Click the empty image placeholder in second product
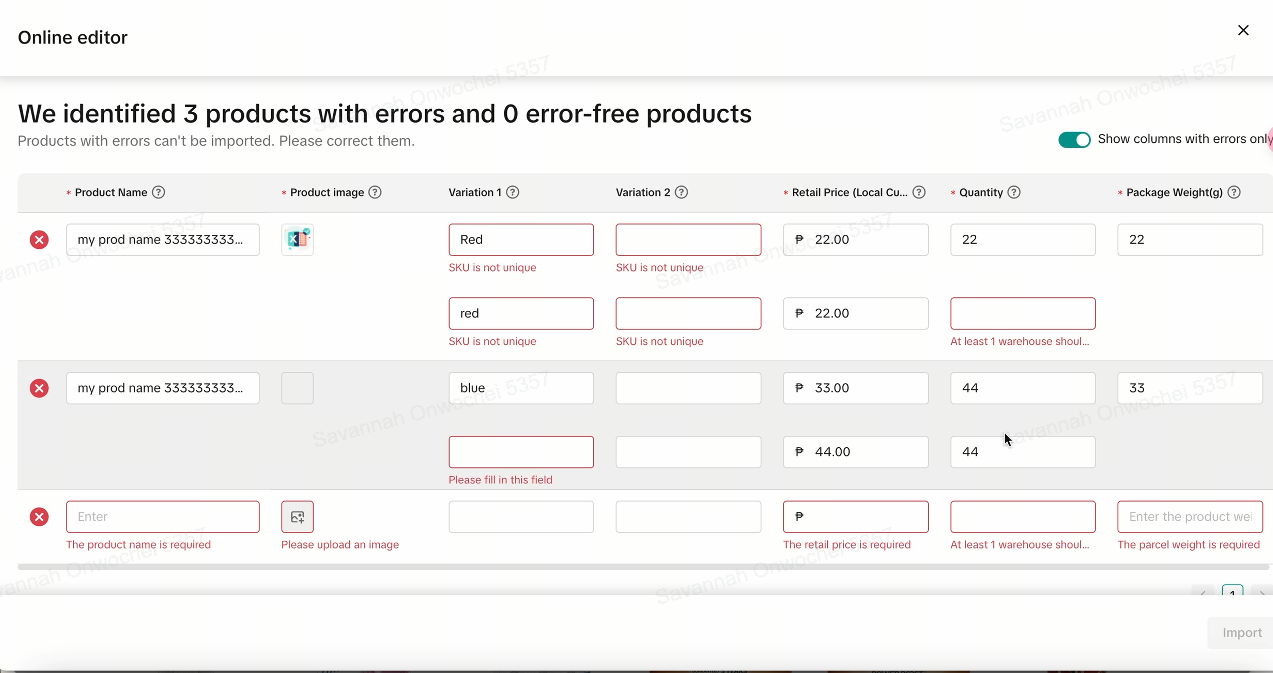This screenshot has width=1273, height=673. pyautogui.click(x=298, y=388)
